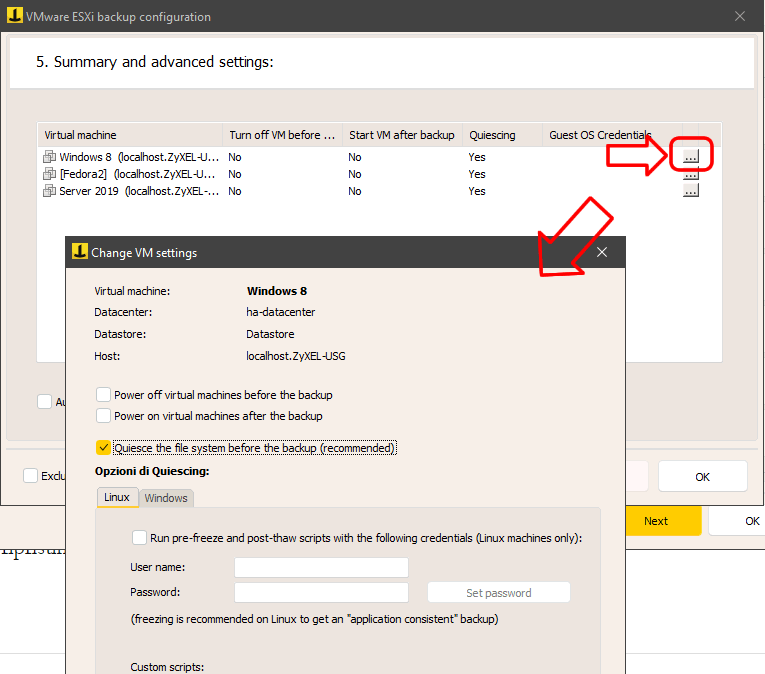Enable Power off virtual machines before the backup
Viewport: 765px width, 674px height.
pyautogui.click(x=103, y=394)
